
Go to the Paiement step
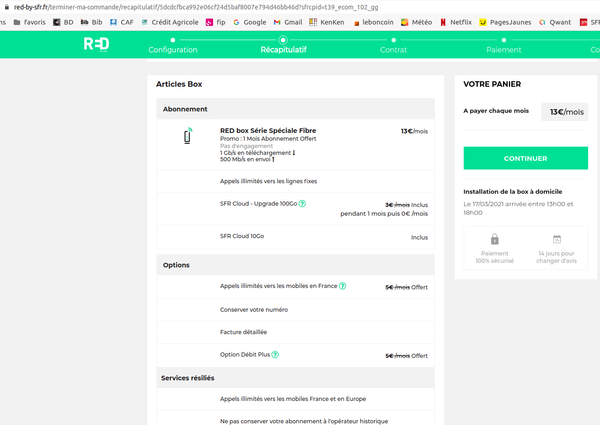pos(504,46)
